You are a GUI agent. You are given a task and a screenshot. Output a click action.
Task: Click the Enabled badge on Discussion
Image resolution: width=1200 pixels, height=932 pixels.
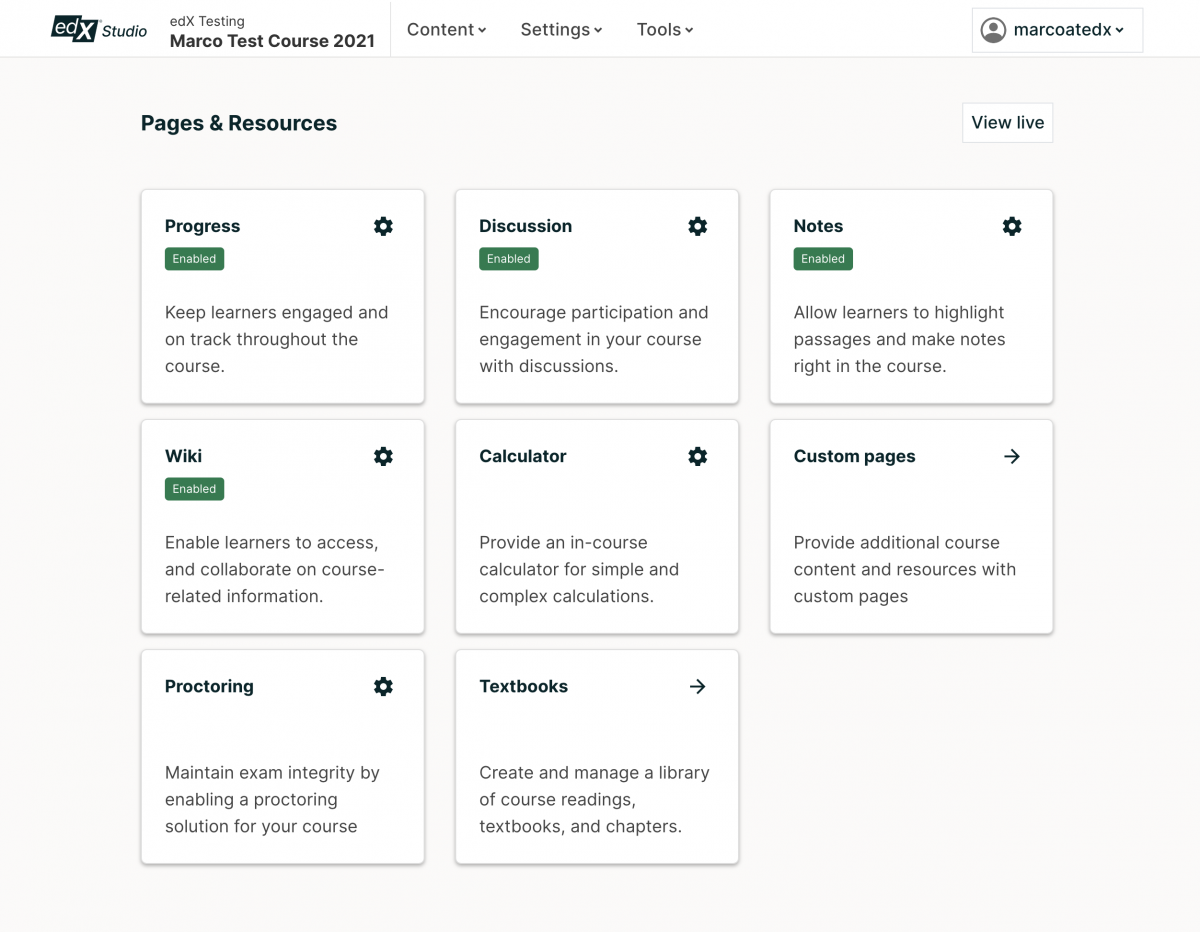tap(508, 259)
